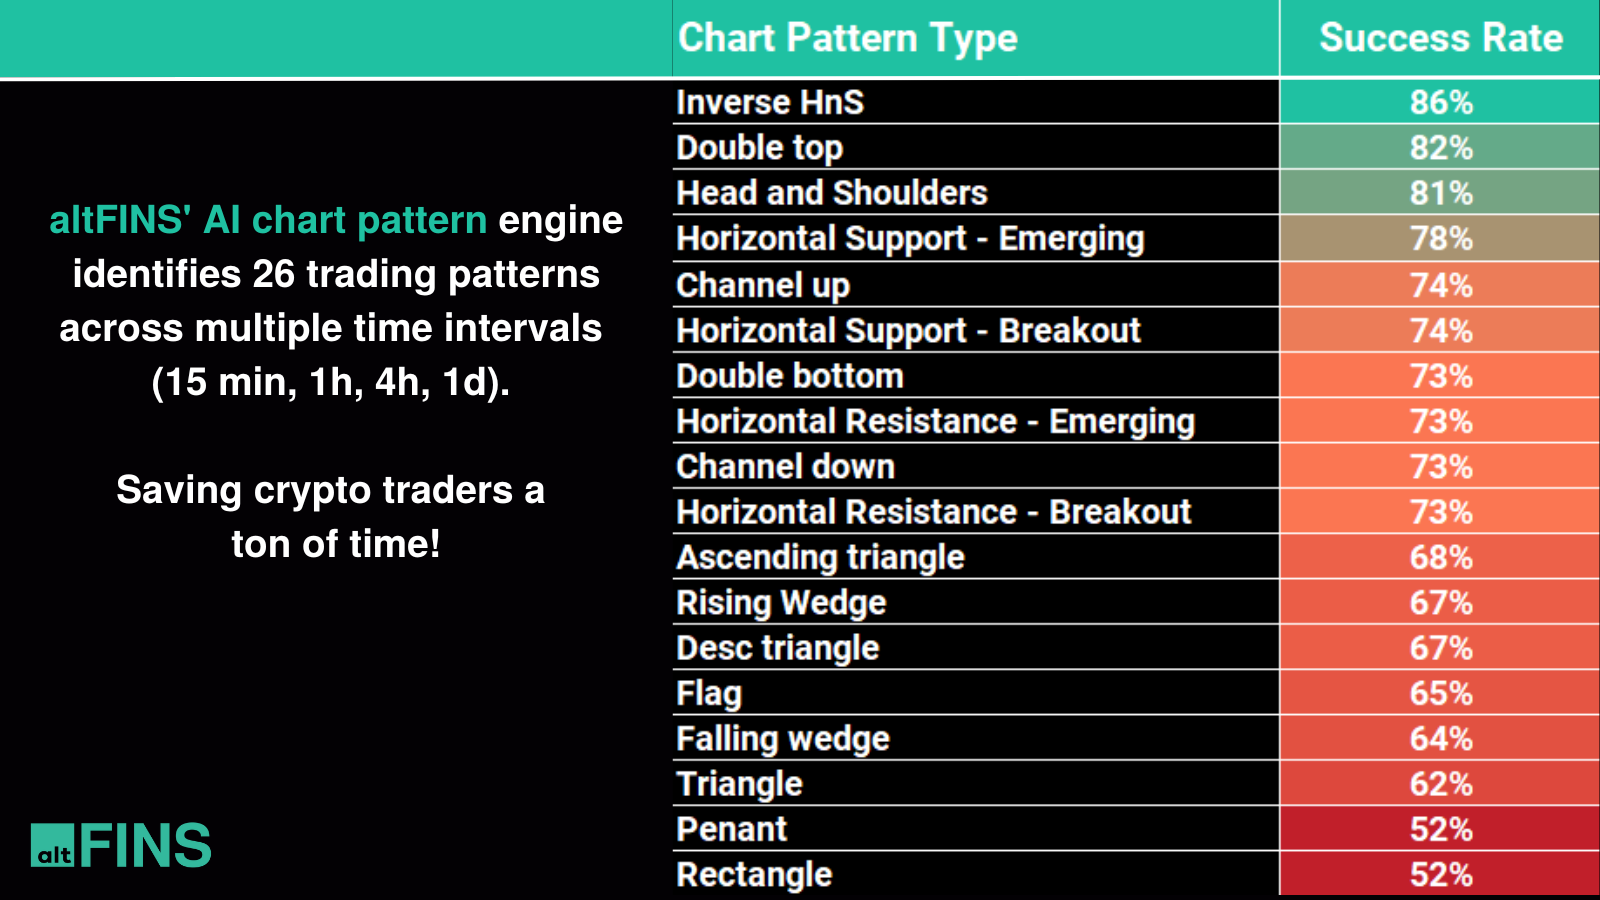Select the Falling wedge pattern label
The image size is (1600, 900).
click(x=783, y=739)
